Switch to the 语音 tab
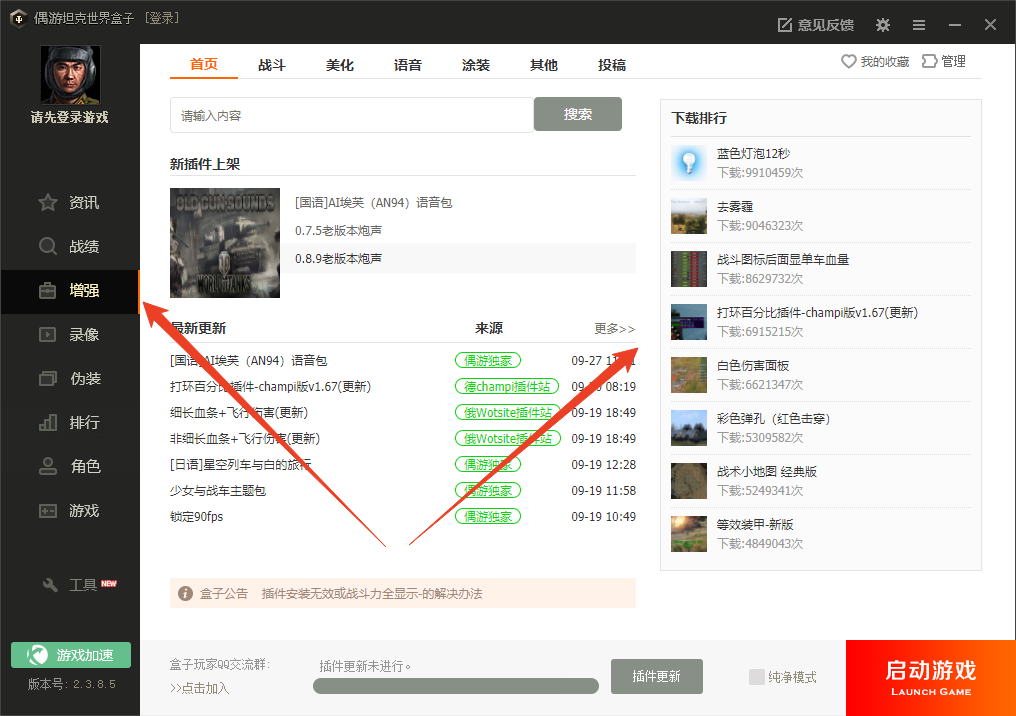Viewport: 1016px width, 716px height. [x=408, y=65]
